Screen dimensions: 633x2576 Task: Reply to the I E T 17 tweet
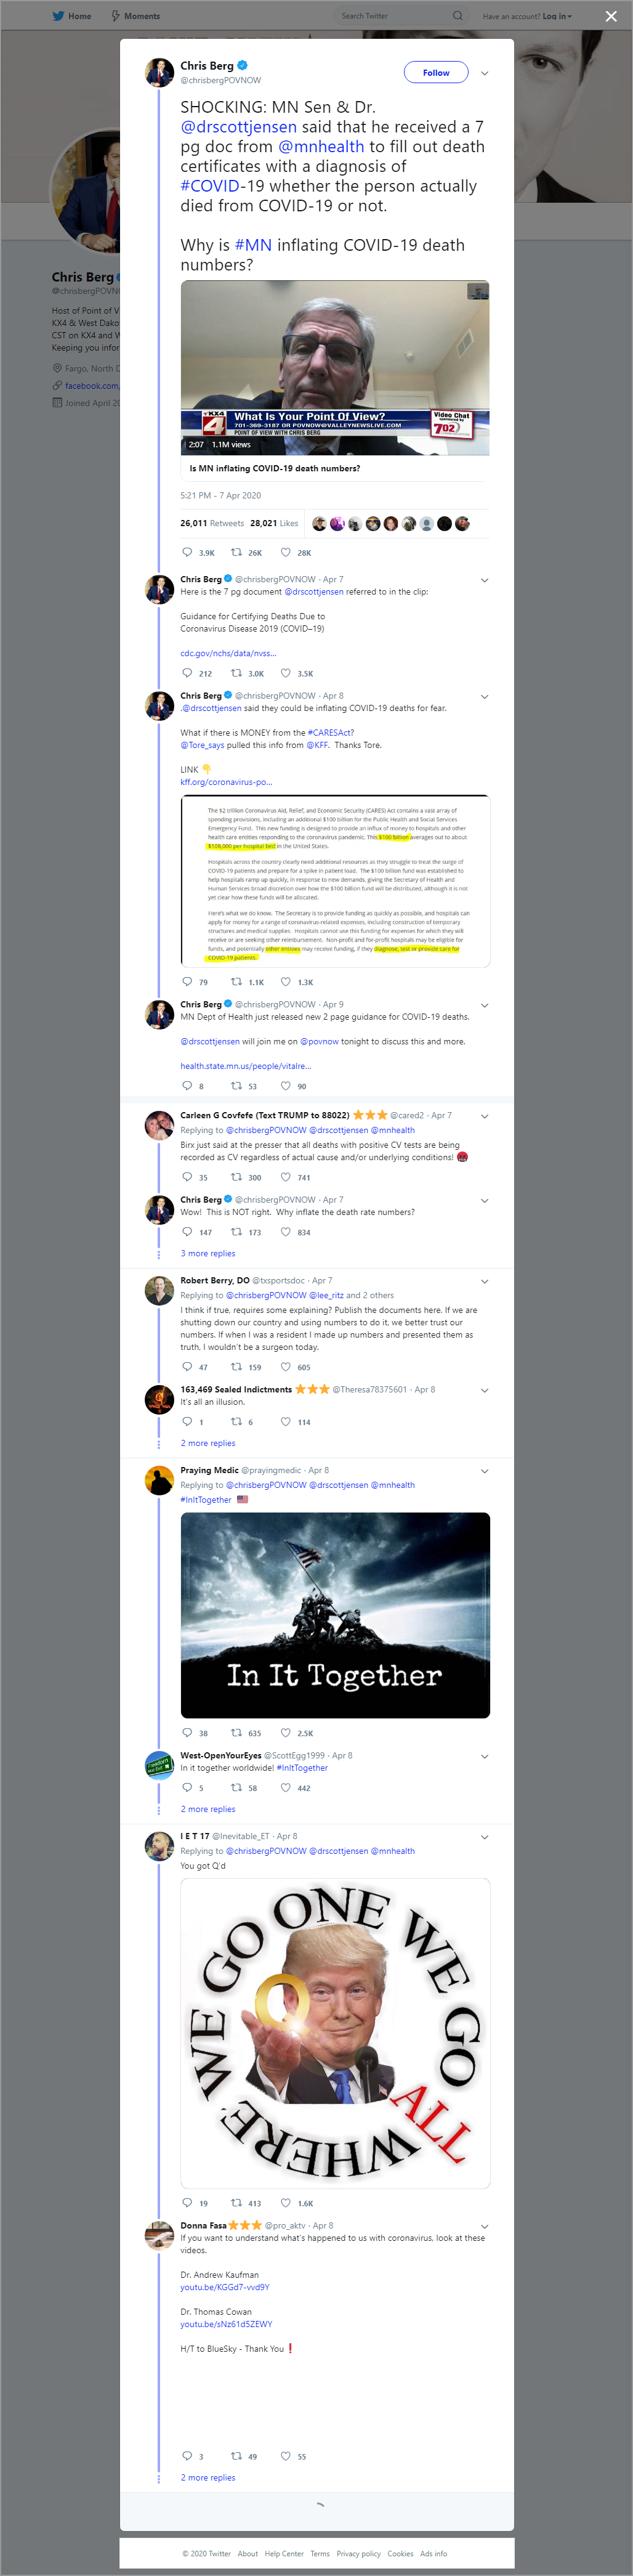187,2203
